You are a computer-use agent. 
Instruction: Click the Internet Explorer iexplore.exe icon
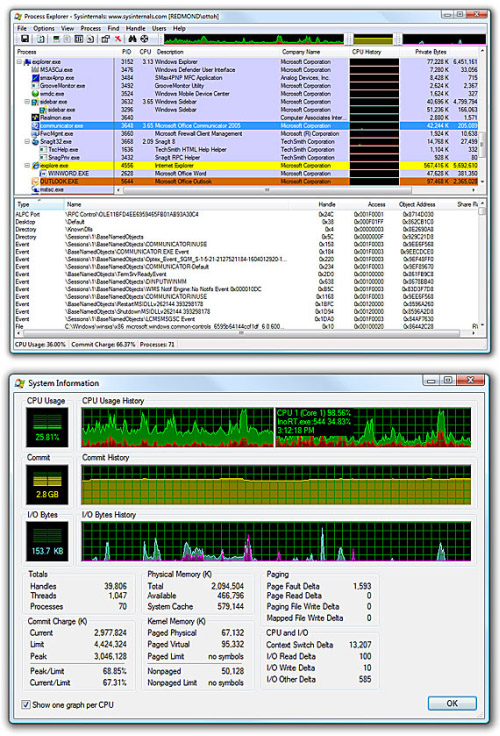(35, 166)
